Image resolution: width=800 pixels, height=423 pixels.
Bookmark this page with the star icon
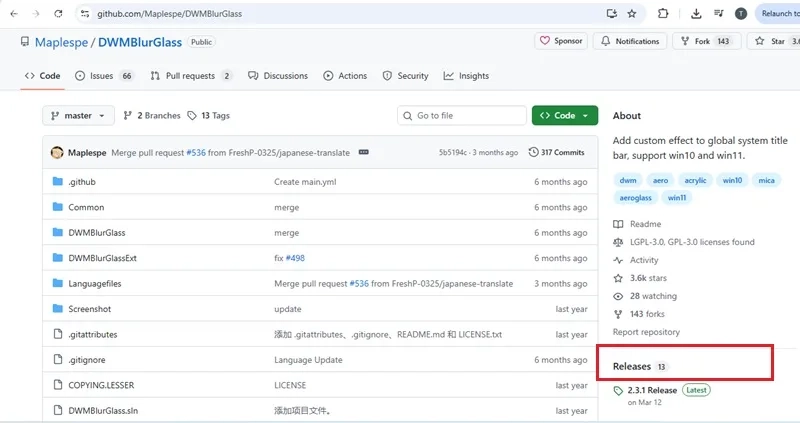632,14
